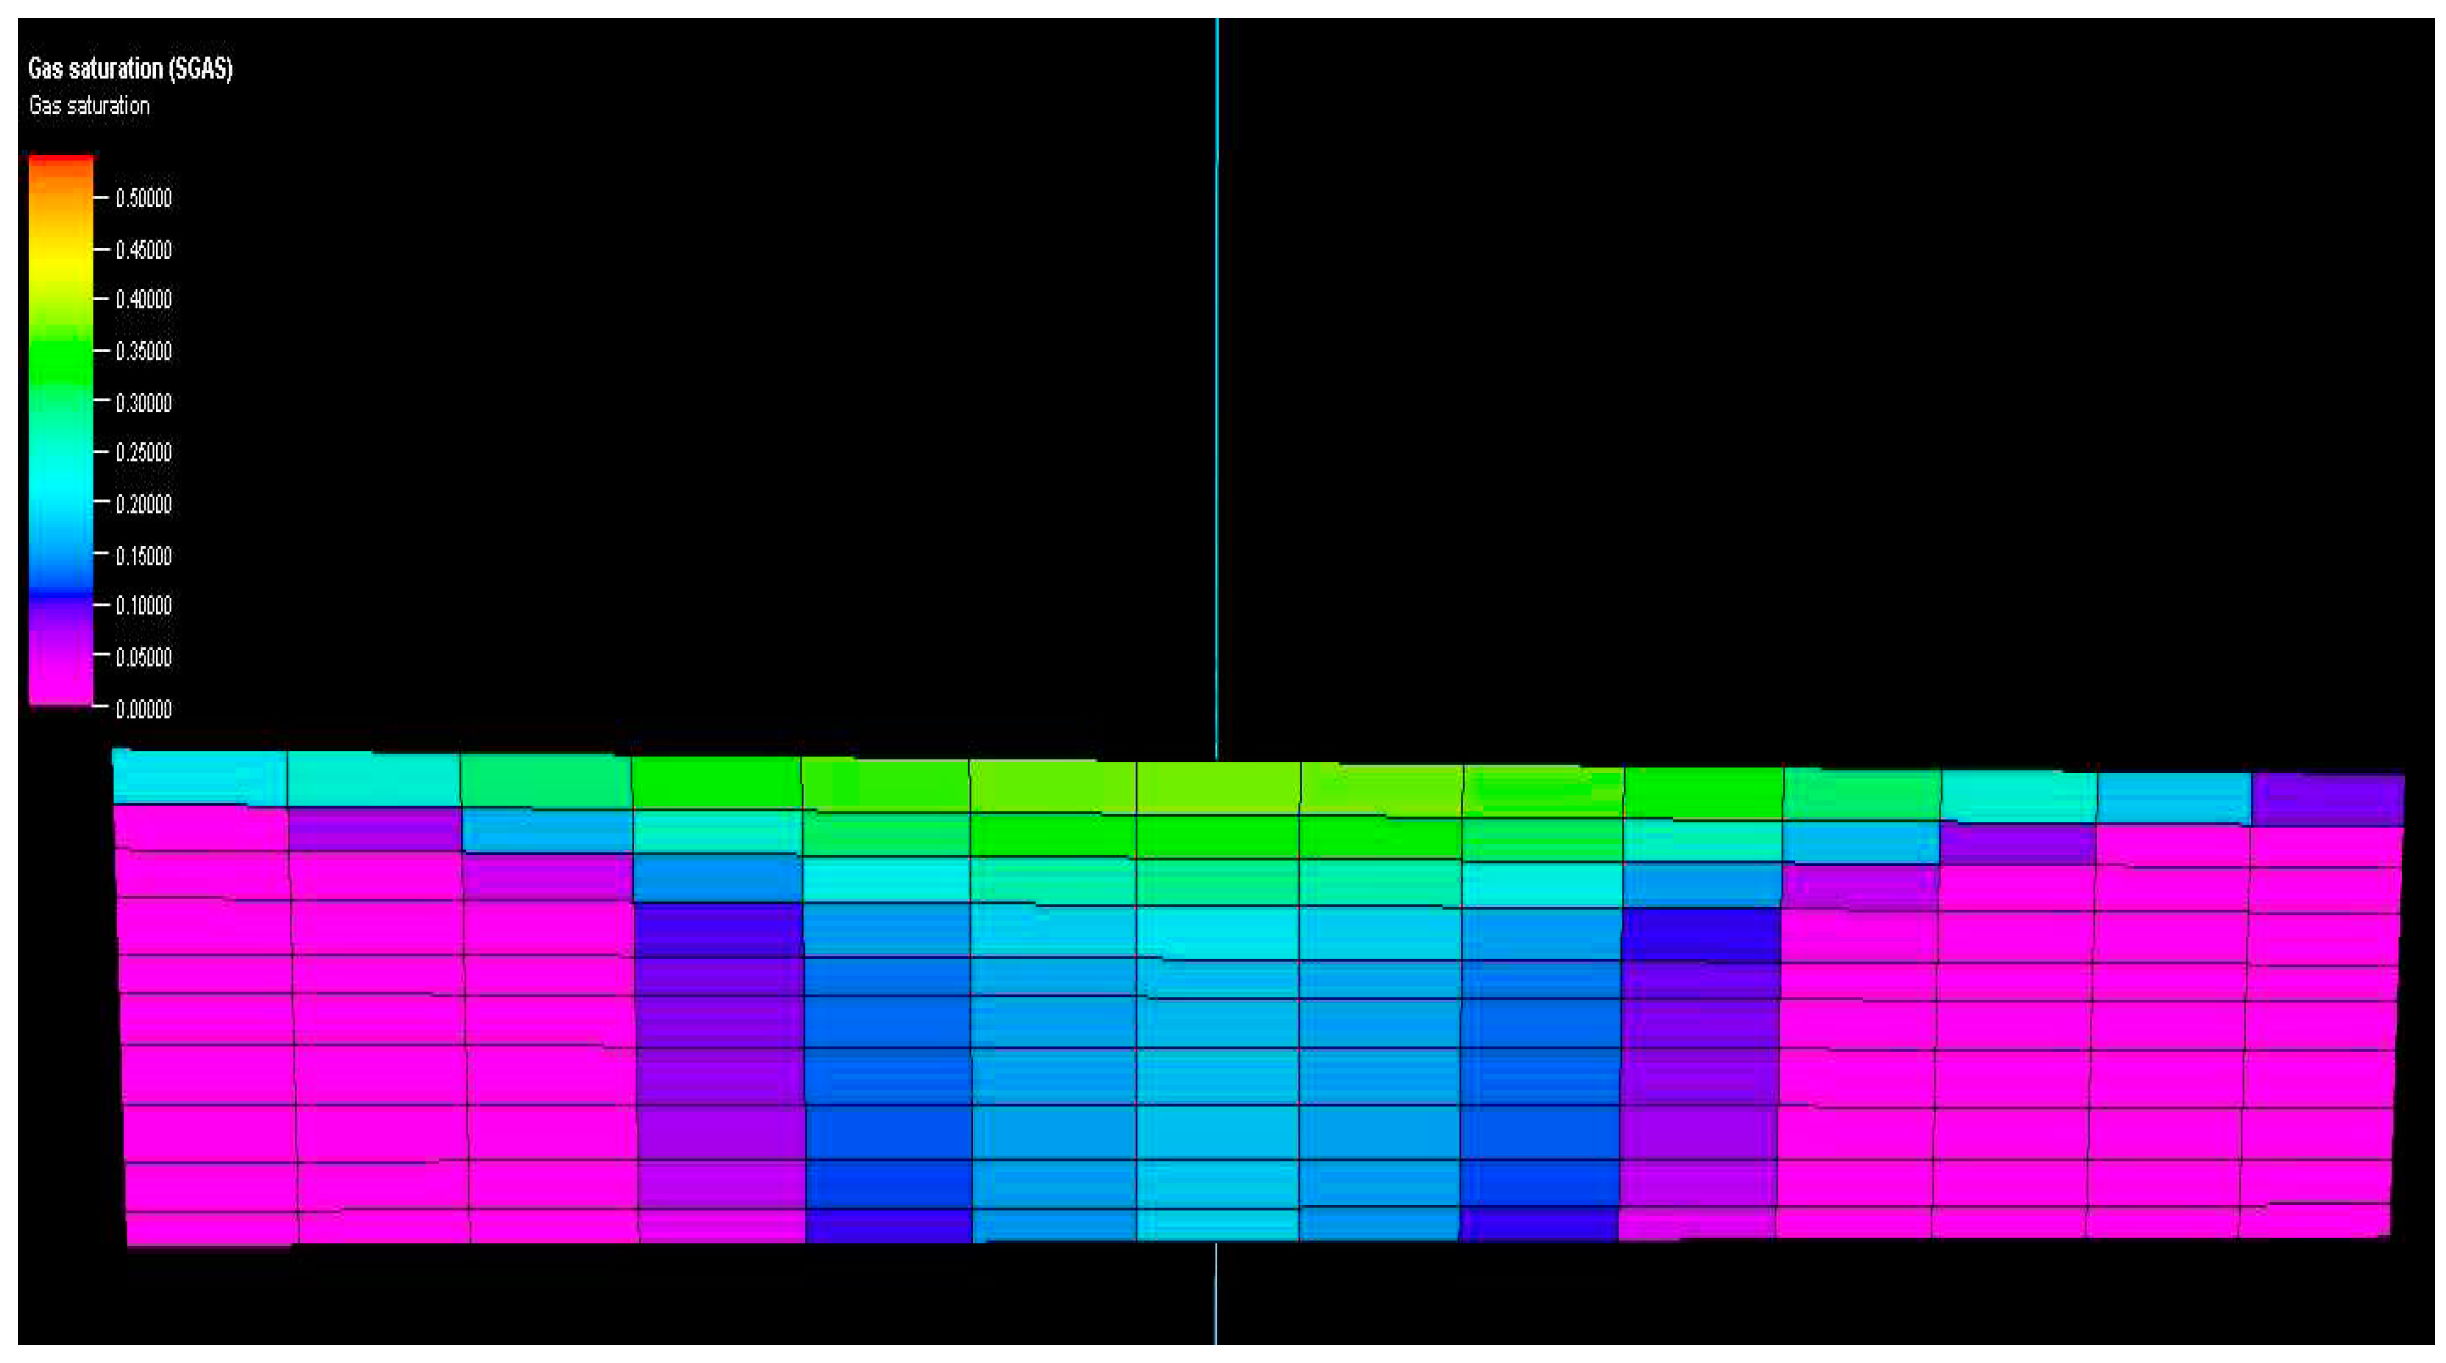This screenshot has height=1363, width=2446.
Task: Click the Gas saturation (SGAS) legend title
Action: (x=130, y=71)
